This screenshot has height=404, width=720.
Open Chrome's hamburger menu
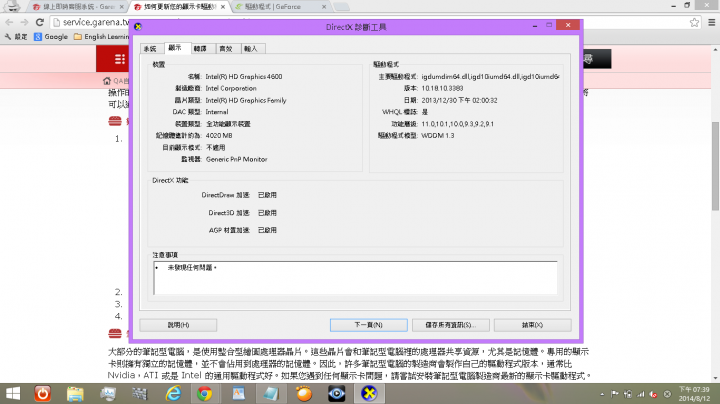click(711, 22)
